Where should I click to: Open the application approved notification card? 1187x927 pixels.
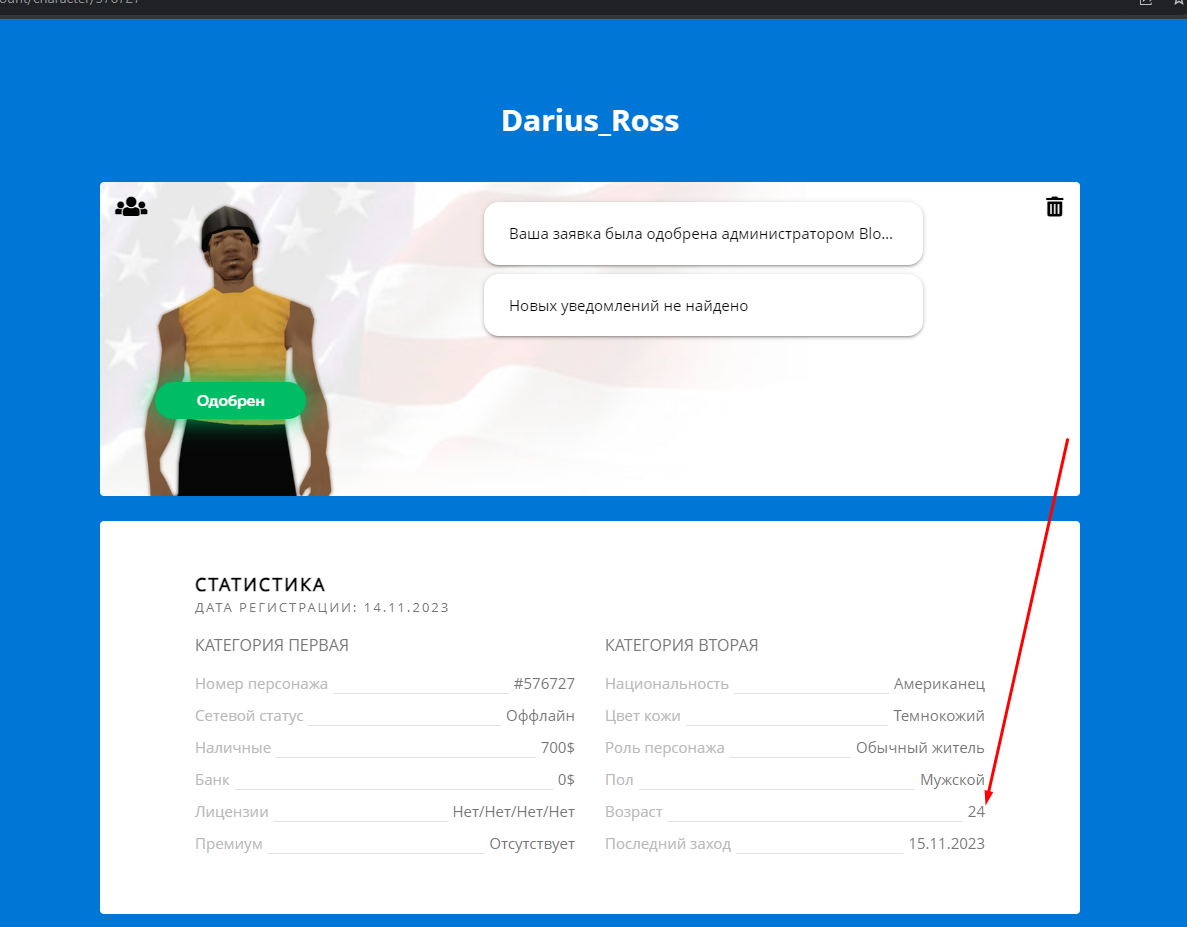[702, 234]
